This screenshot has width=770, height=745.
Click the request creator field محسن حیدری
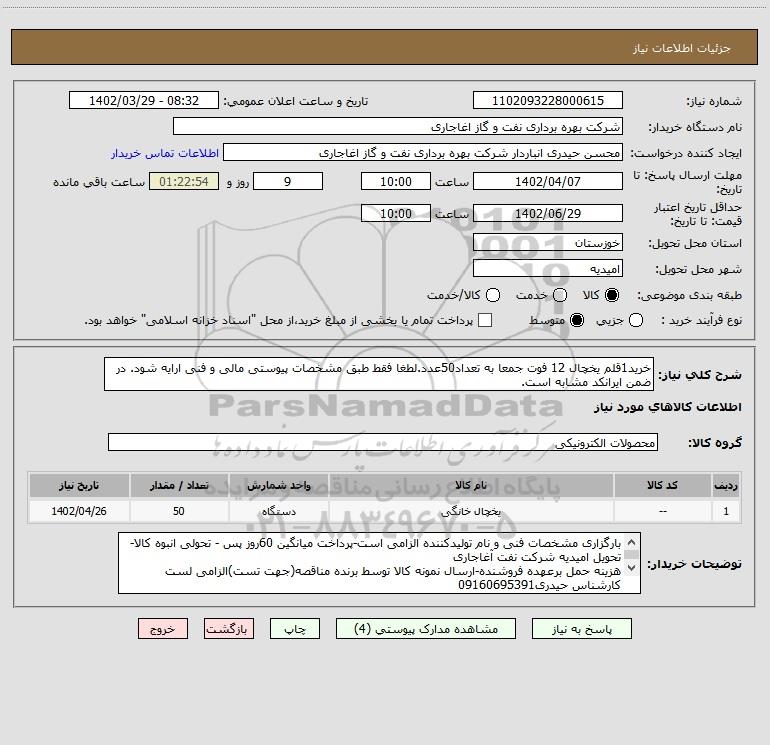tap(423, 152)
